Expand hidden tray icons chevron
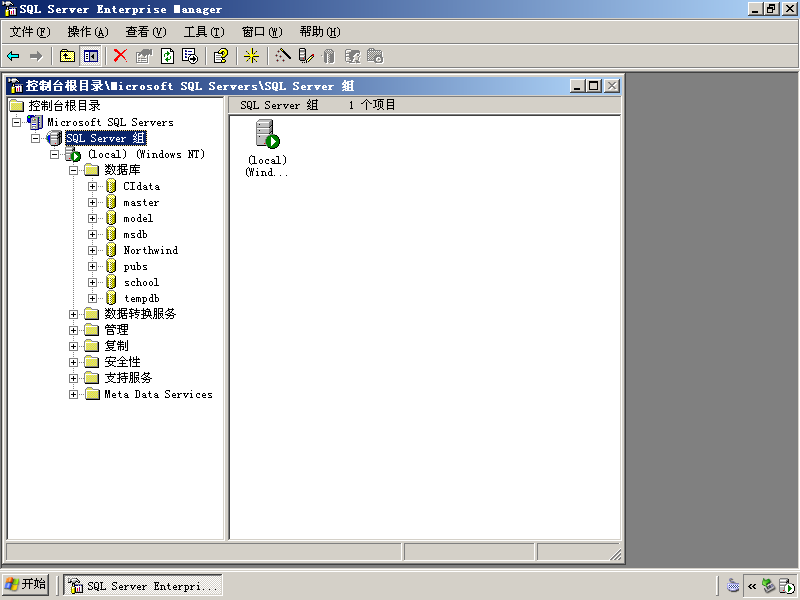Screen dimensions: 800x600 click(x=752, y=586)
